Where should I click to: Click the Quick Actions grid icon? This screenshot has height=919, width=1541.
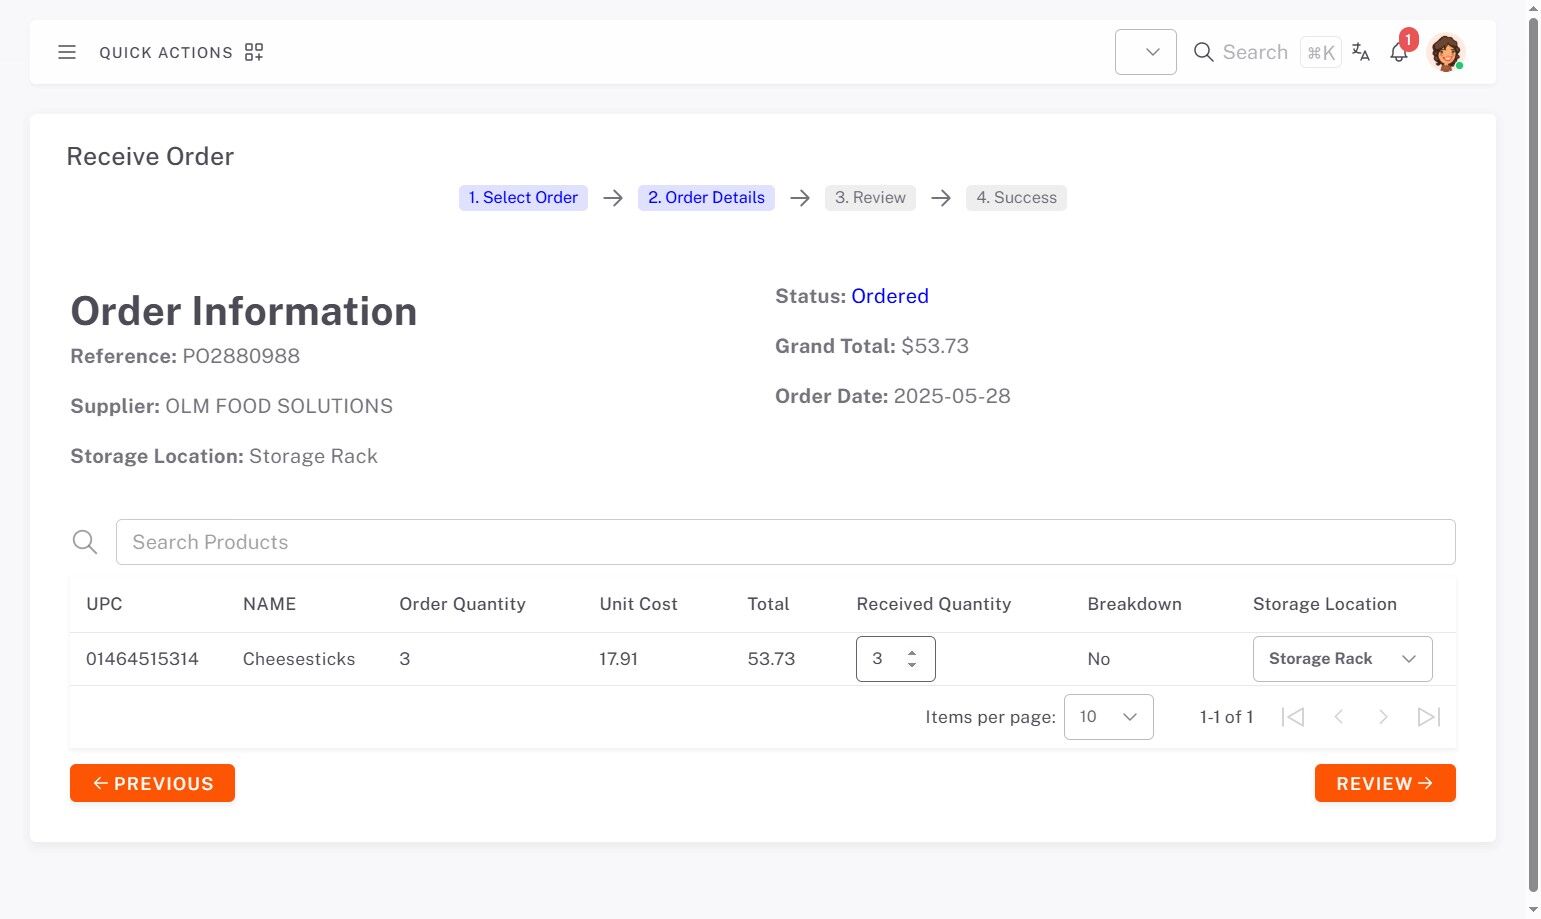pos(254,52)
